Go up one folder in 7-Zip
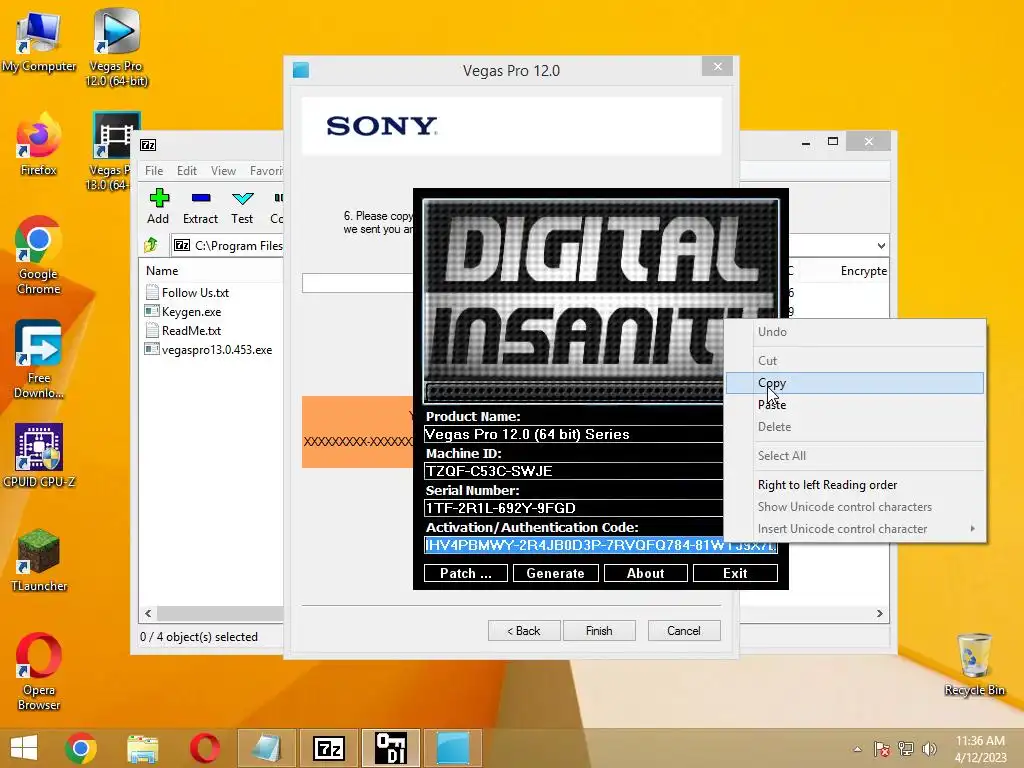This screenshot has height=768, width=1024. tap(151, 245)
